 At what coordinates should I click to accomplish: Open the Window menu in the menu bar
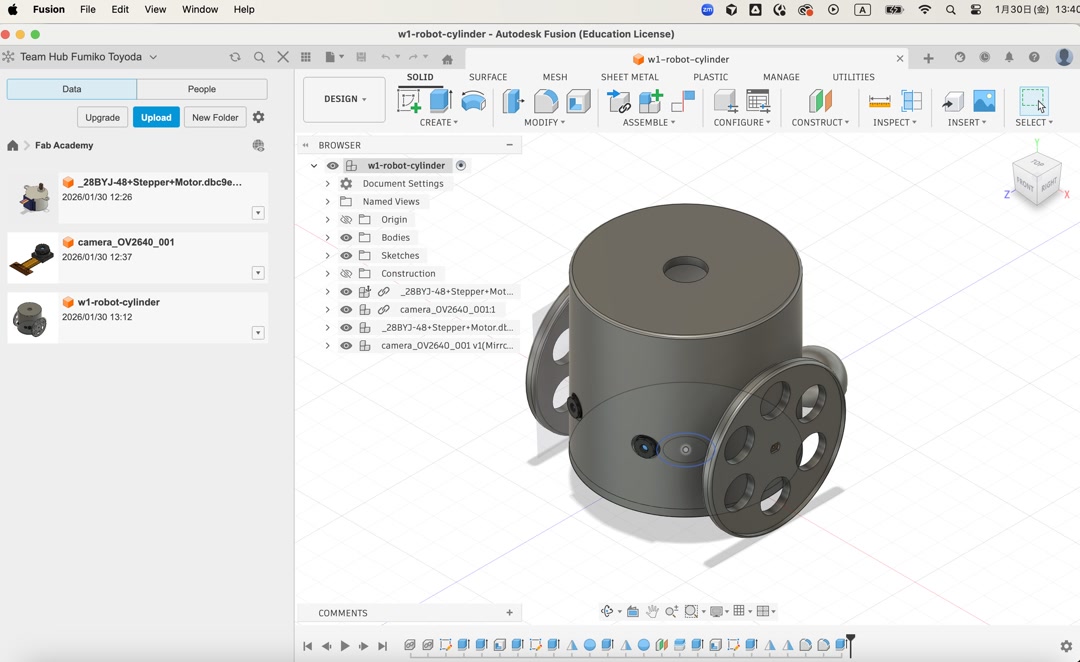point(199,9)
